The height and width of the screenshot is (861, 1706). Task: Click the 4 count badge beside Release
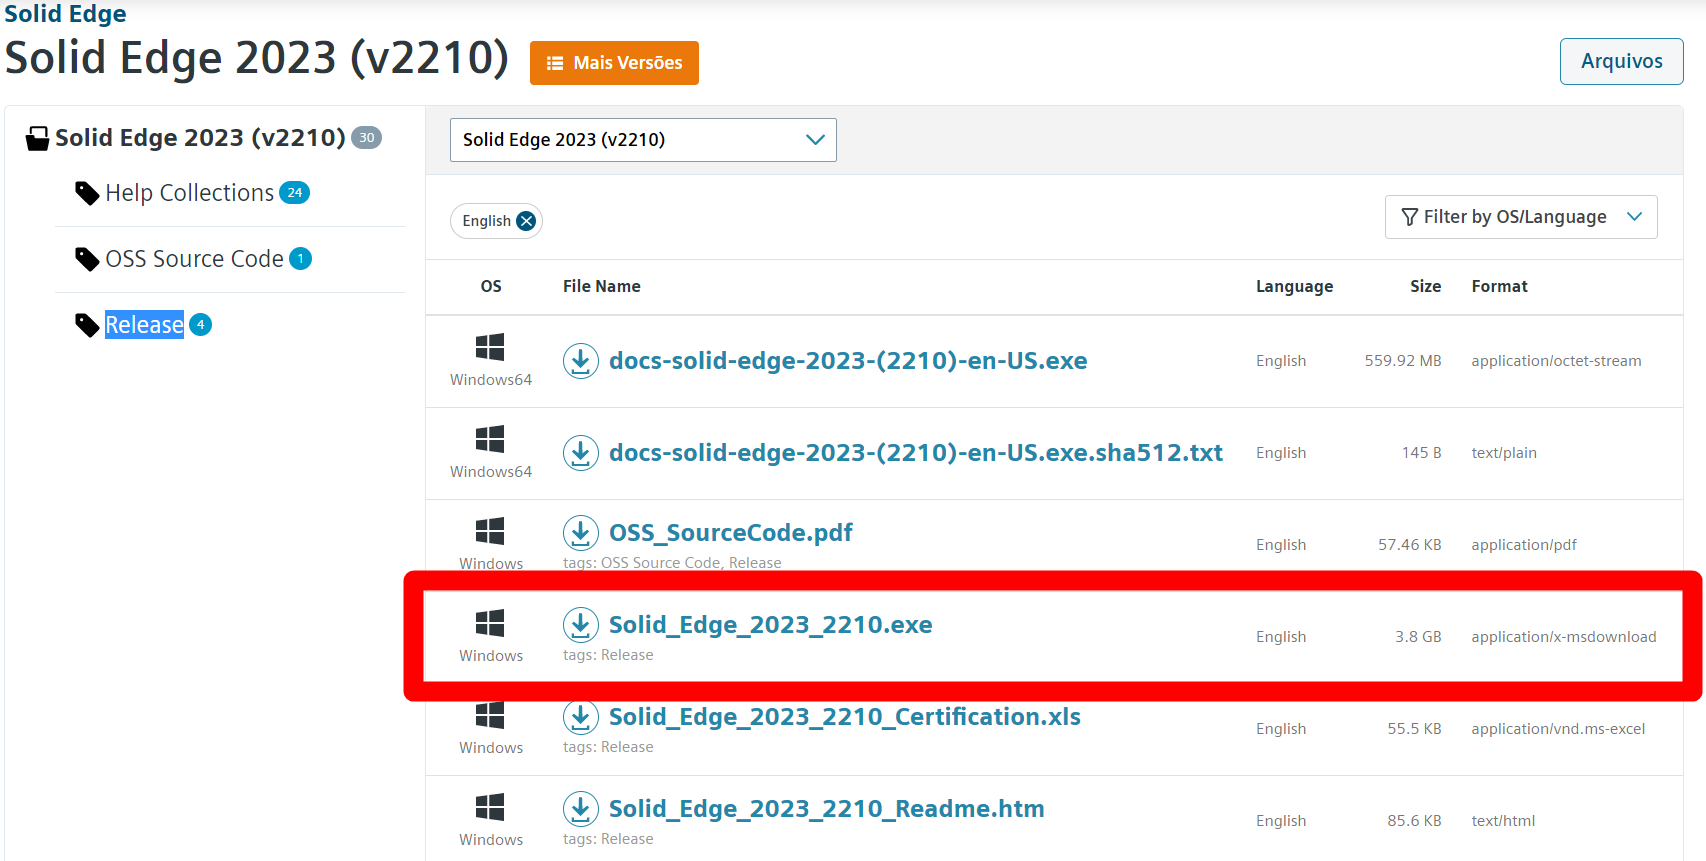[200, 325]
